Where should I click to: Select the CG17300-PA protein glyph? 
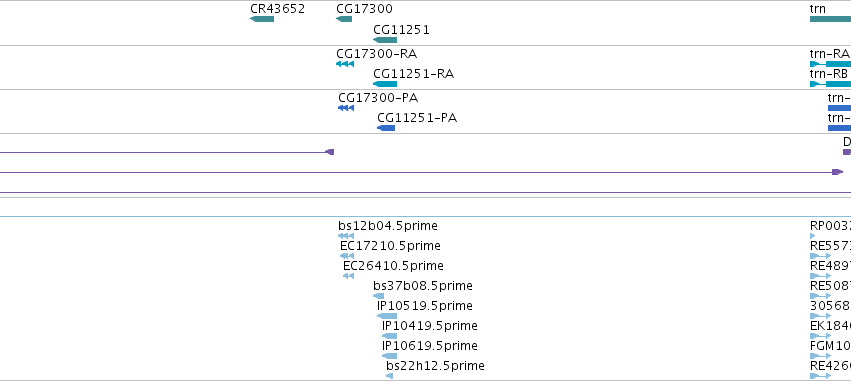[x=346, y=108]
